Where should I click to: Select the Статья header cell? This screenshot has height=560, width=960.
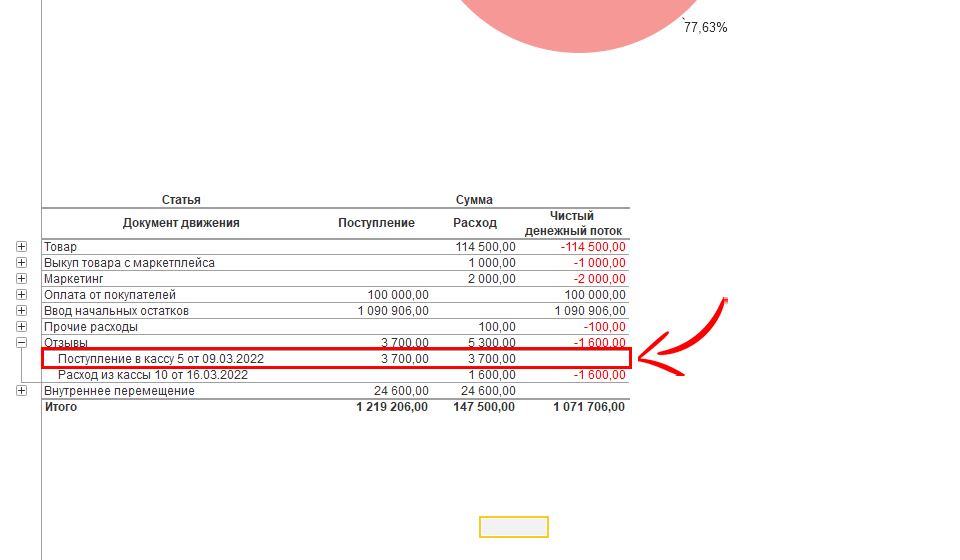pyautogui.click(x=181, y=200)
